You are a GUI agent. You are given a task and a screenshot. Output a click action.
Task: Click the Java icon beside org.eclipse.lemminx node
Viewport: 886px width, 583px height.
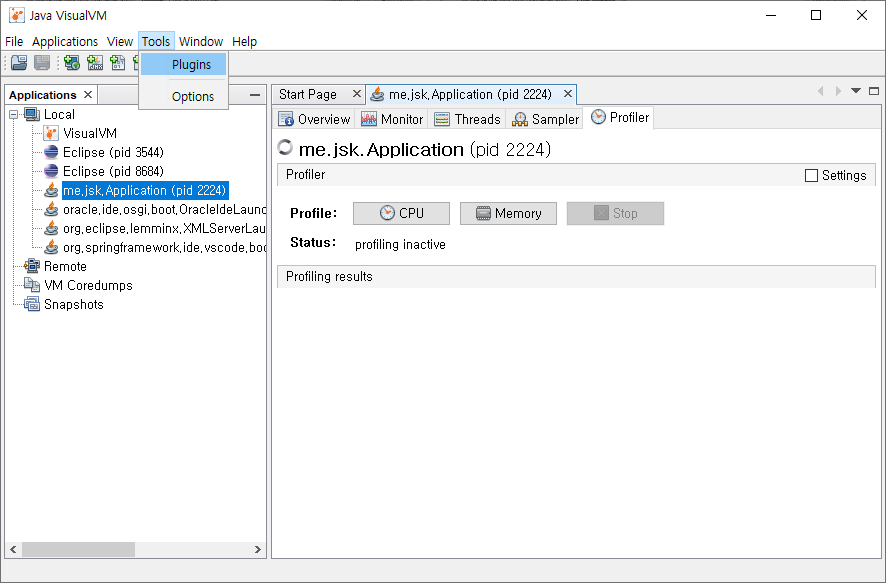pyautogui.click(x=51, y=228)
